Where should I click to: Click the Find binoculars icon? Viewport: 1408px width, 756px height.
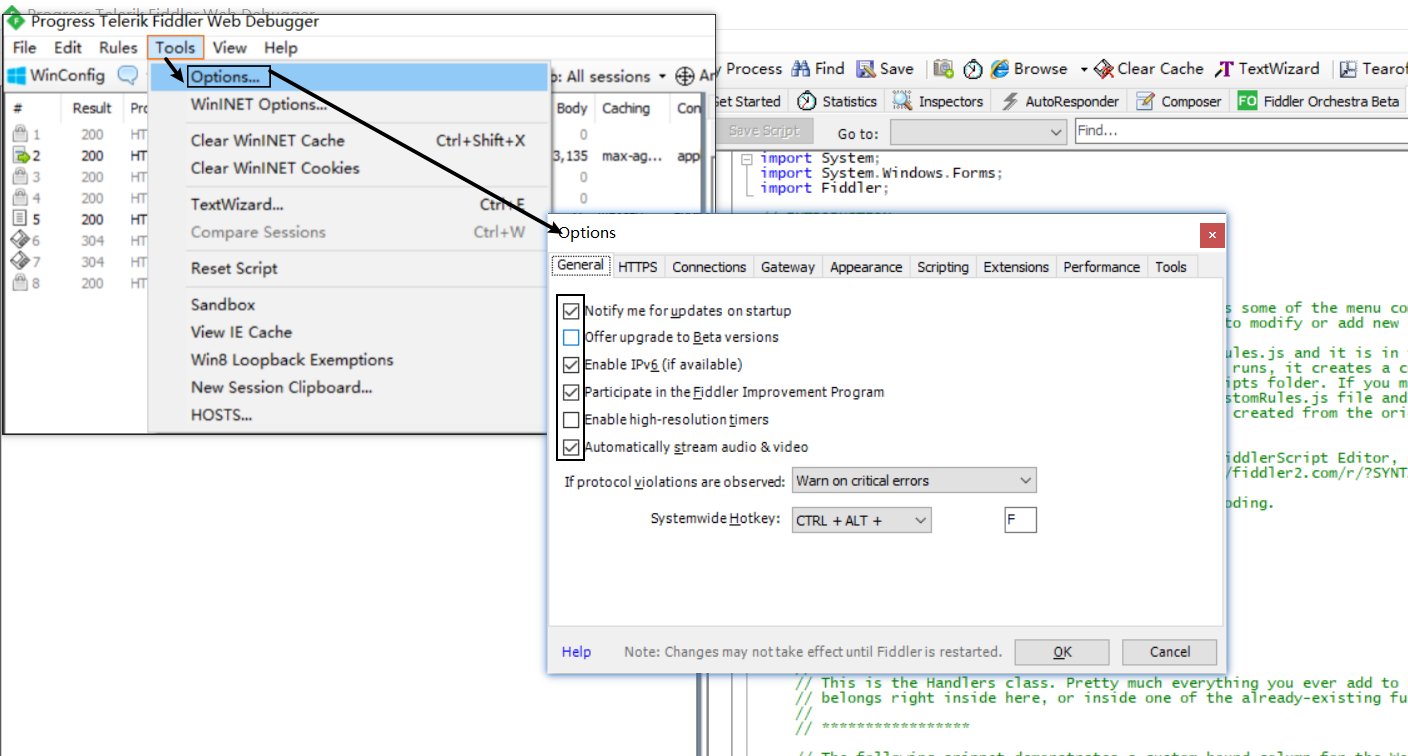(x=801, y=69)
